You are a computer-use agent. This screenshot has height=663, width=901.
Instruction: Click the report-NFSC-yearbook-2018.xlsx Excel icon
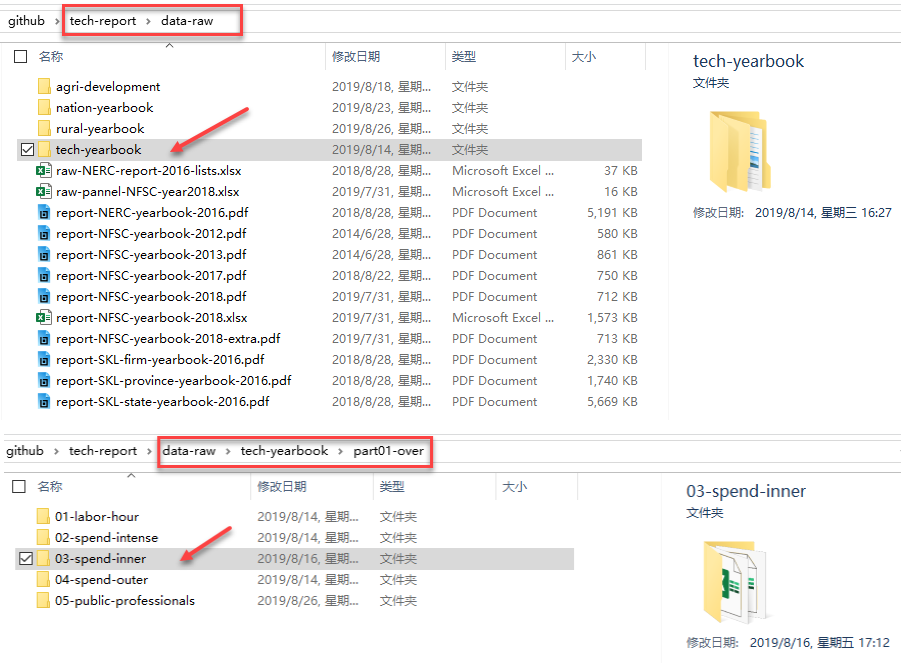[x=43, y=318]
